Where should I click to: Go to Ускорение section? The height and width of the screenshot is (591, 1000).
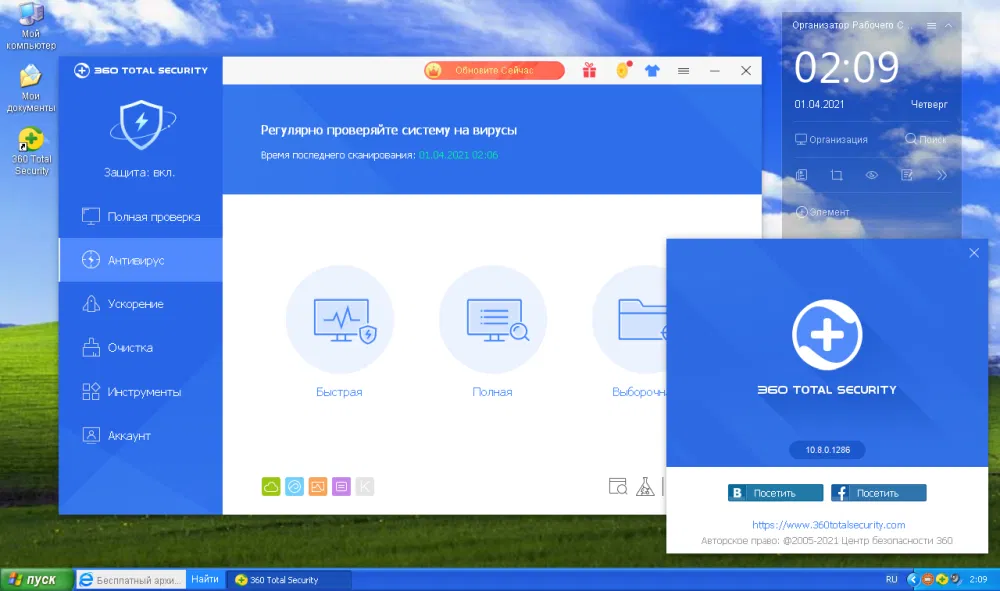tap(141, 304)
